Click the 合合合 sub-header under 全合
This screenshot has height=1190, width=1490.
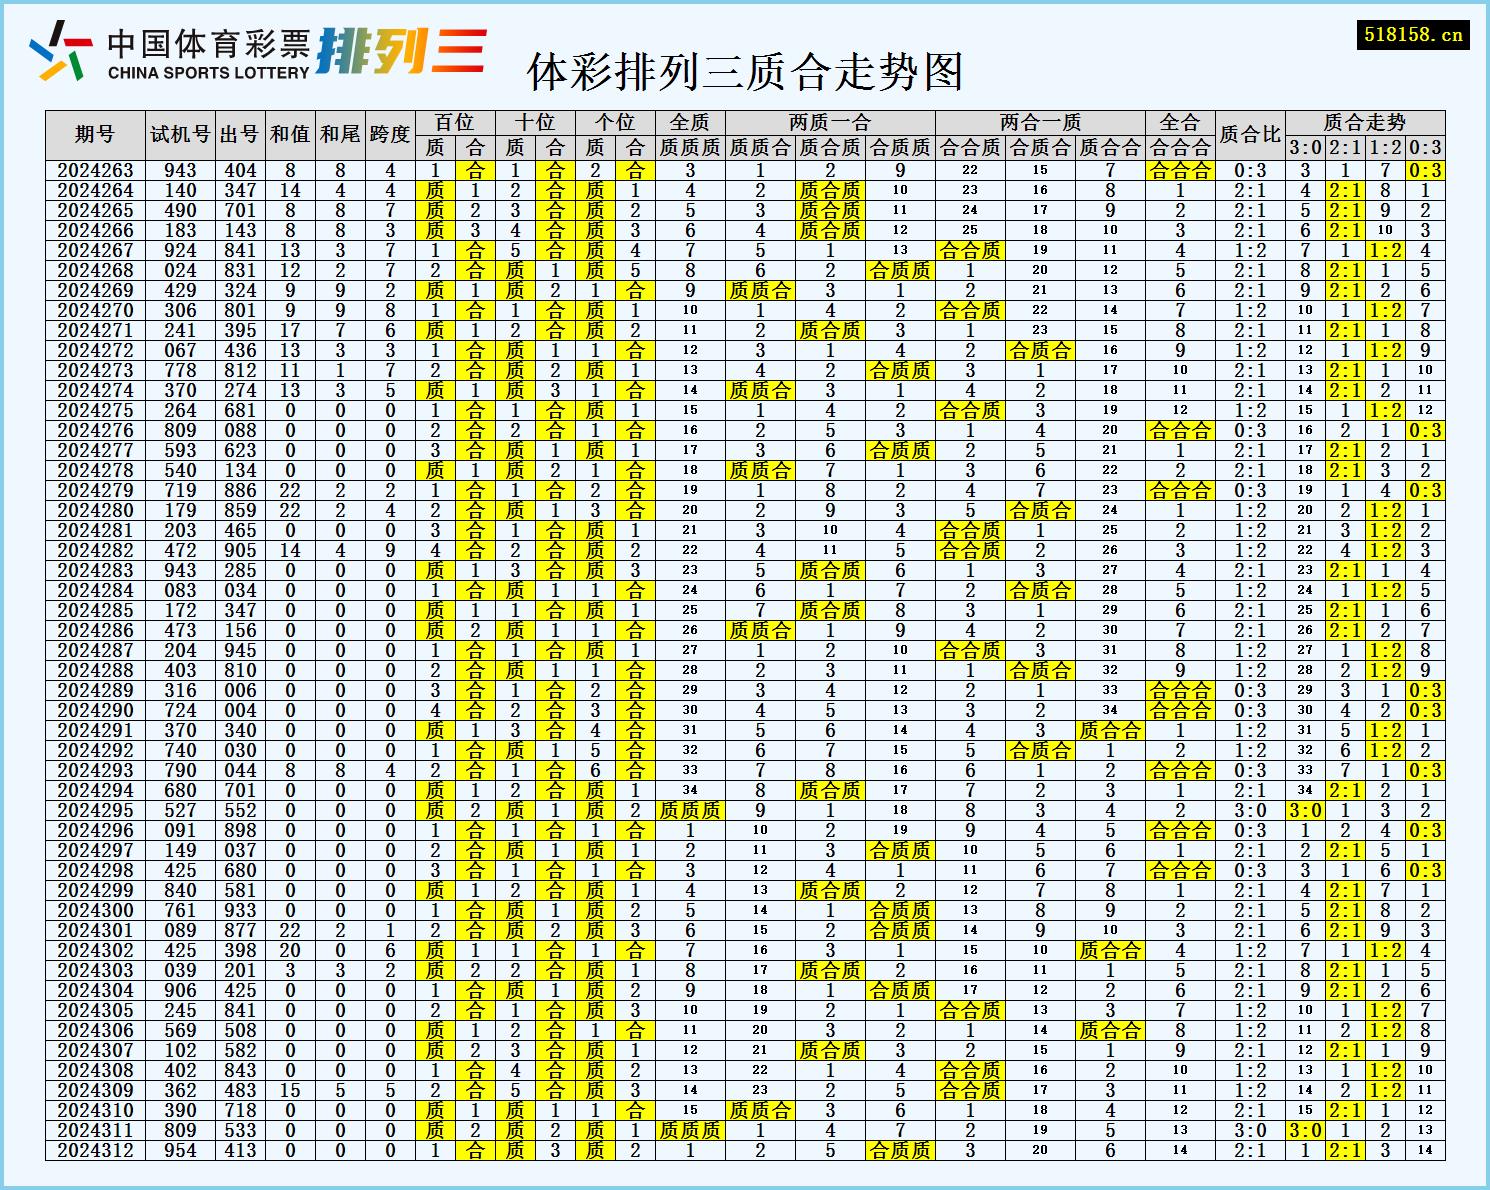point(1180,147)
